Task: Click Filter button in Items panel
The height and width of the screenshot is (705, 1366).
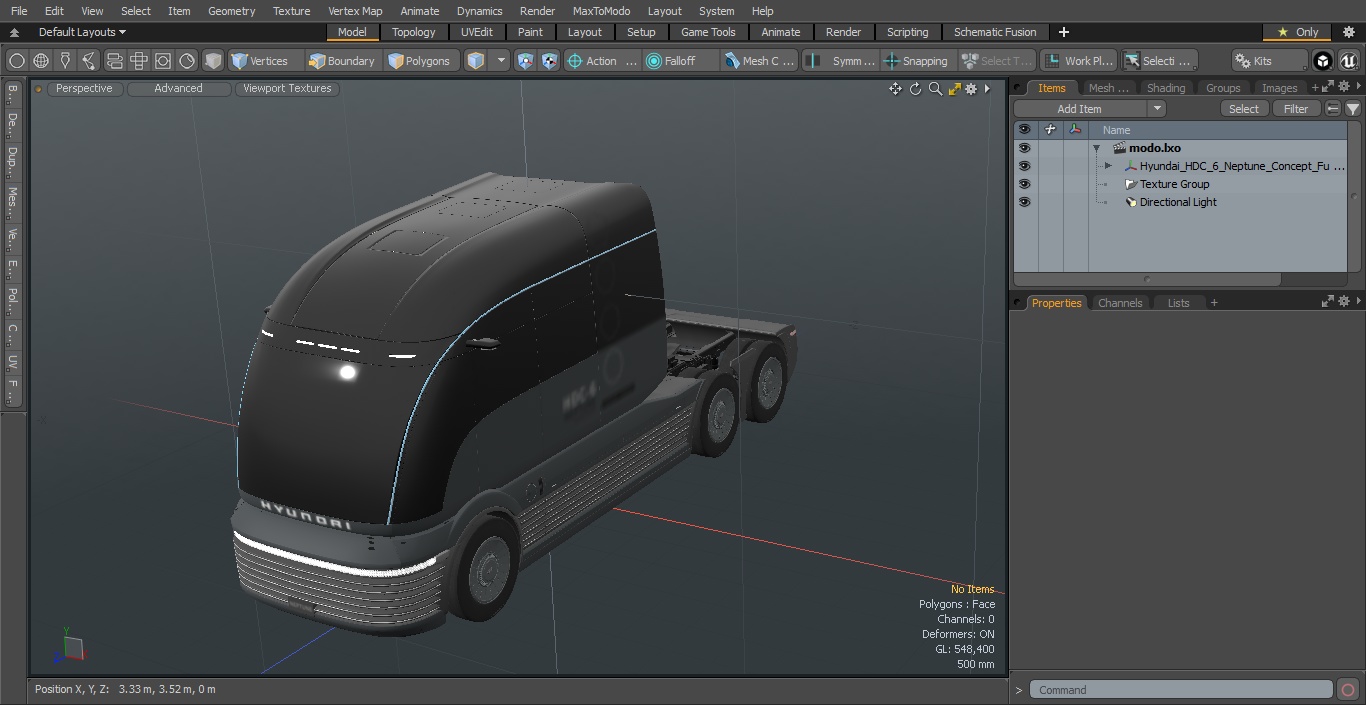Action: click(1296, 109)
